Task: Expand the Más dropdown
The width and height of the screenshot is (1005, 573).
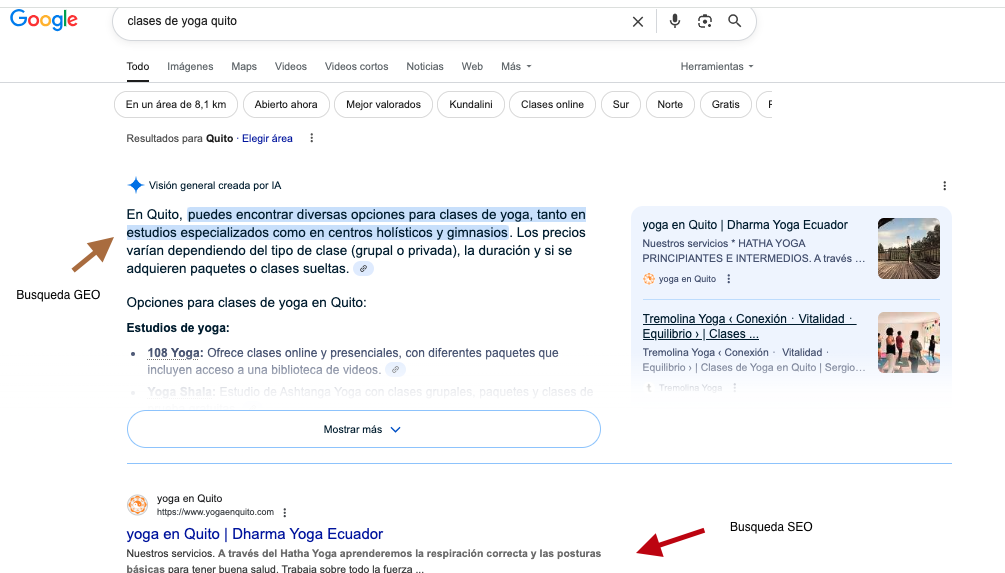Action: pos(516,67)
